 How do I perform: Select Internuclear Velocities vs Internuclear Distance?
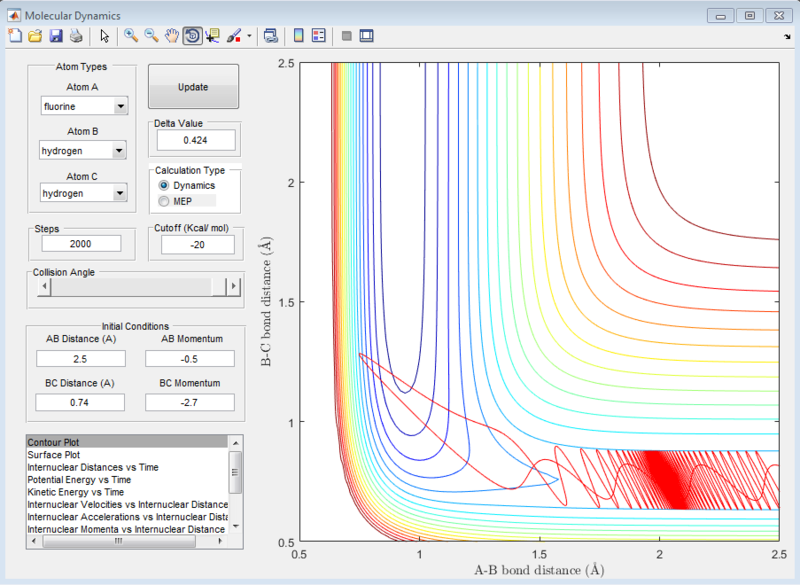pyautogui.click(x=127, y=504)
